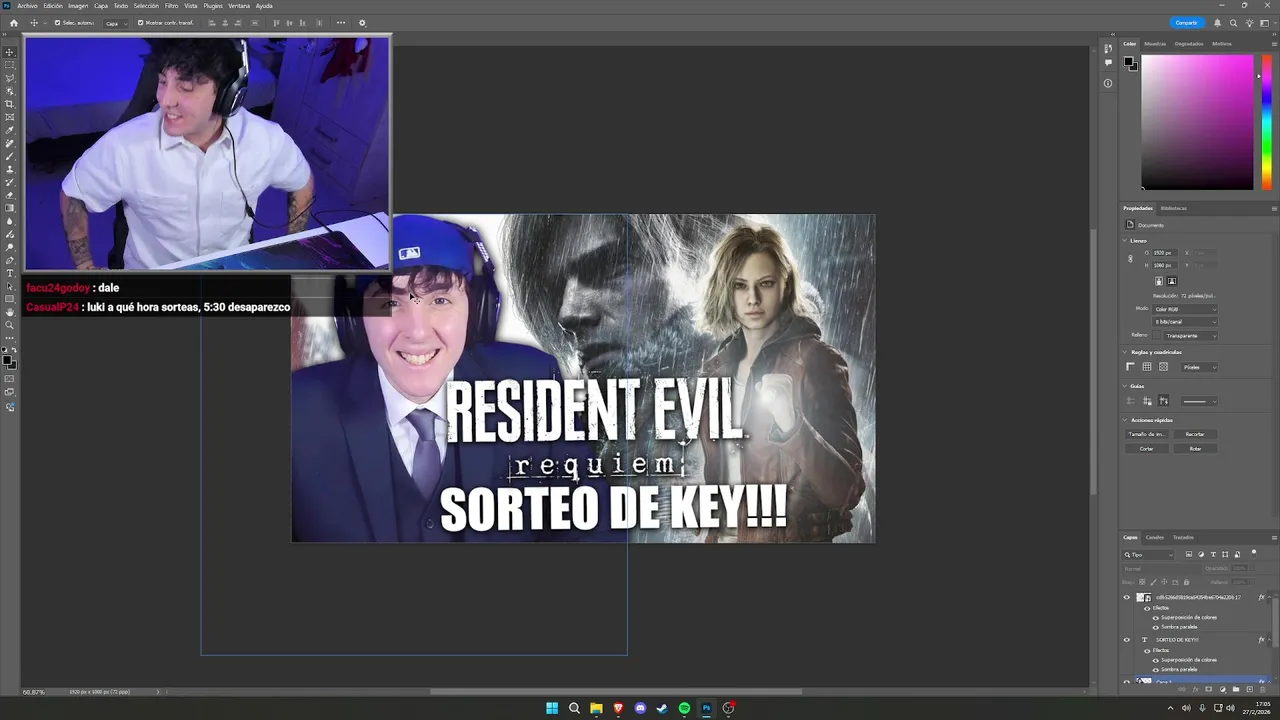Select the Hand tool
Viewport: 1280px width, 720px height.
coord(10,312)
